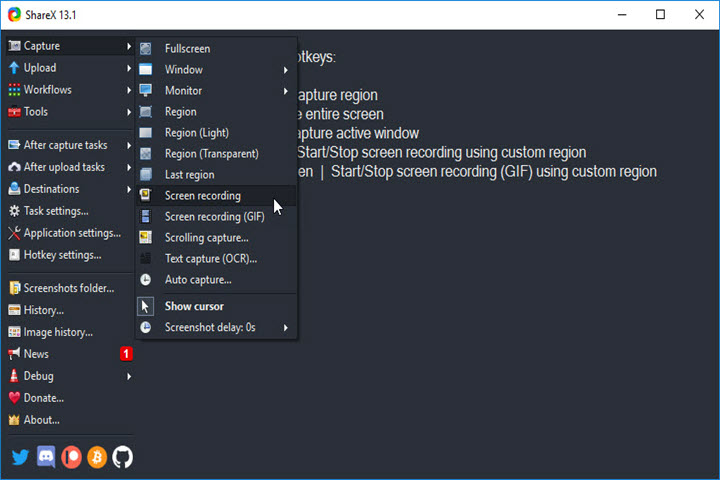Image resolution: width=720 pixels, height=480 pixels.
Task: Open the GitHub link icon
Action: pyautogui.click(x=123, y=457)
